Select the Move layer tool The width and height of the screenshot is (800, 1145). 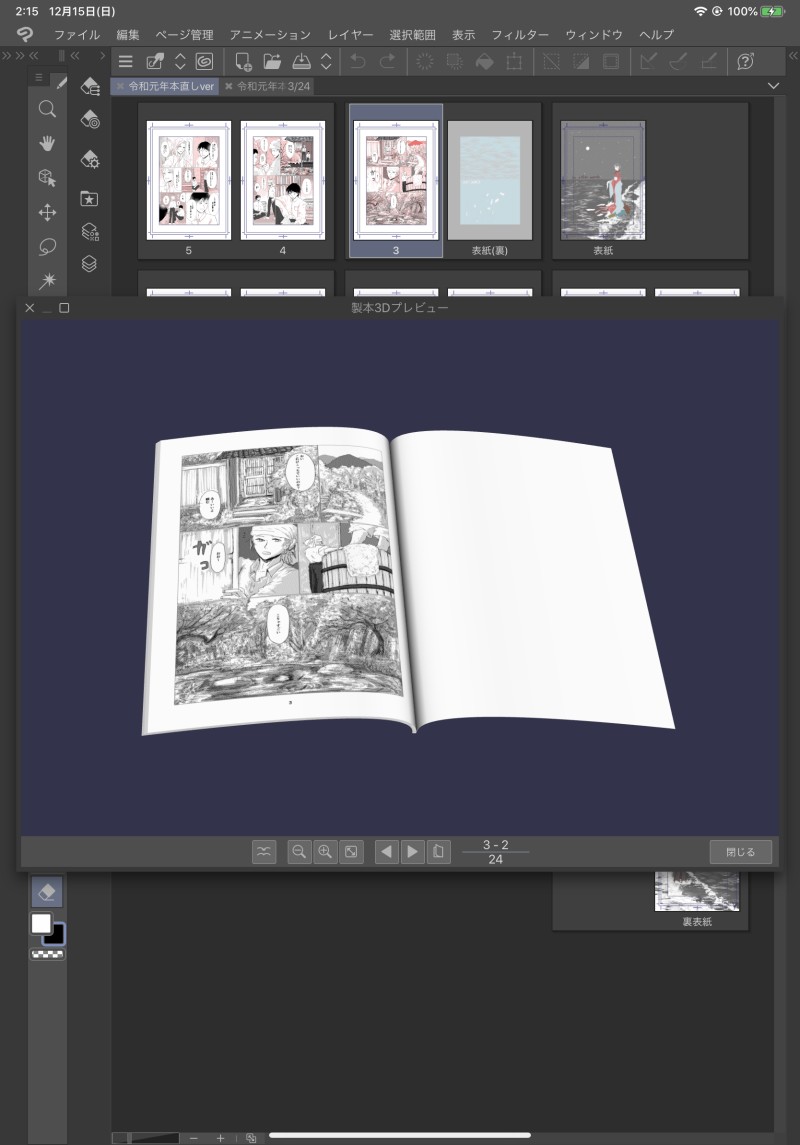tap(47, 212)
